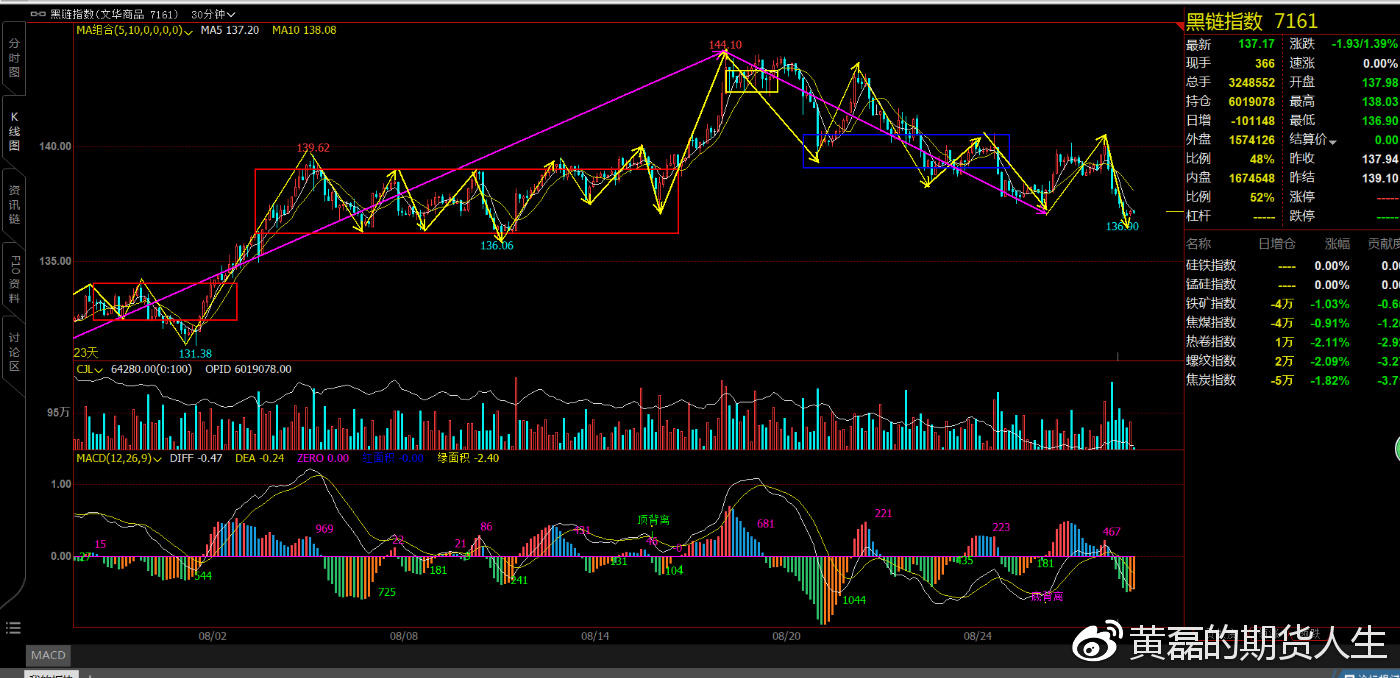Click the 136.06 trough price label

point(497,245)
